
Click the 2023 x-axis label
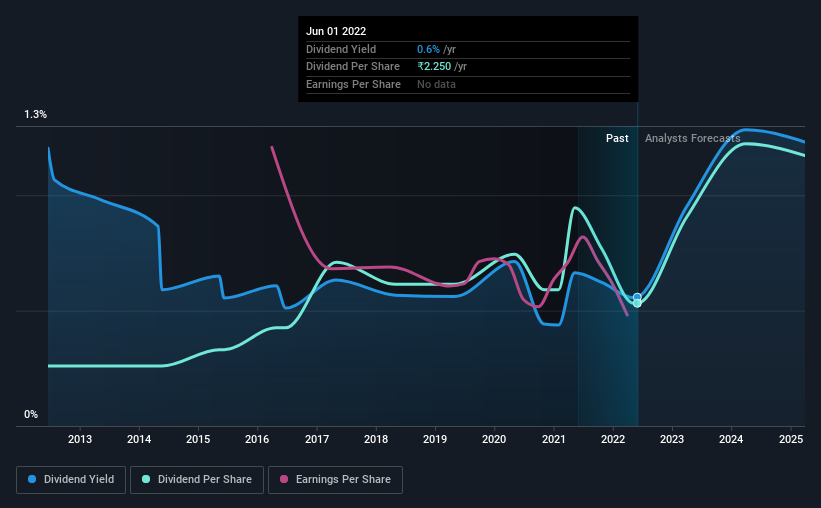672,439
